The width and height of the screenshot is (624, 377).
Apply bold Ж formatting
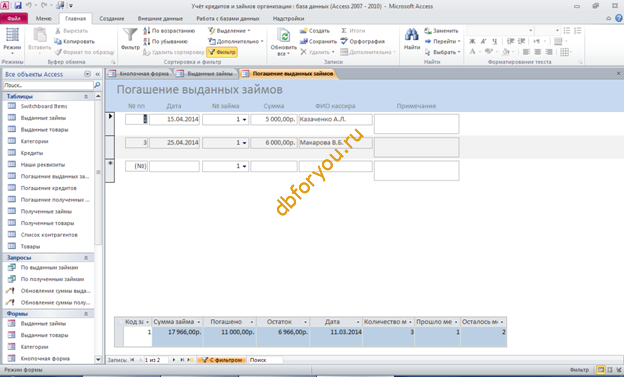click(472, 41)
